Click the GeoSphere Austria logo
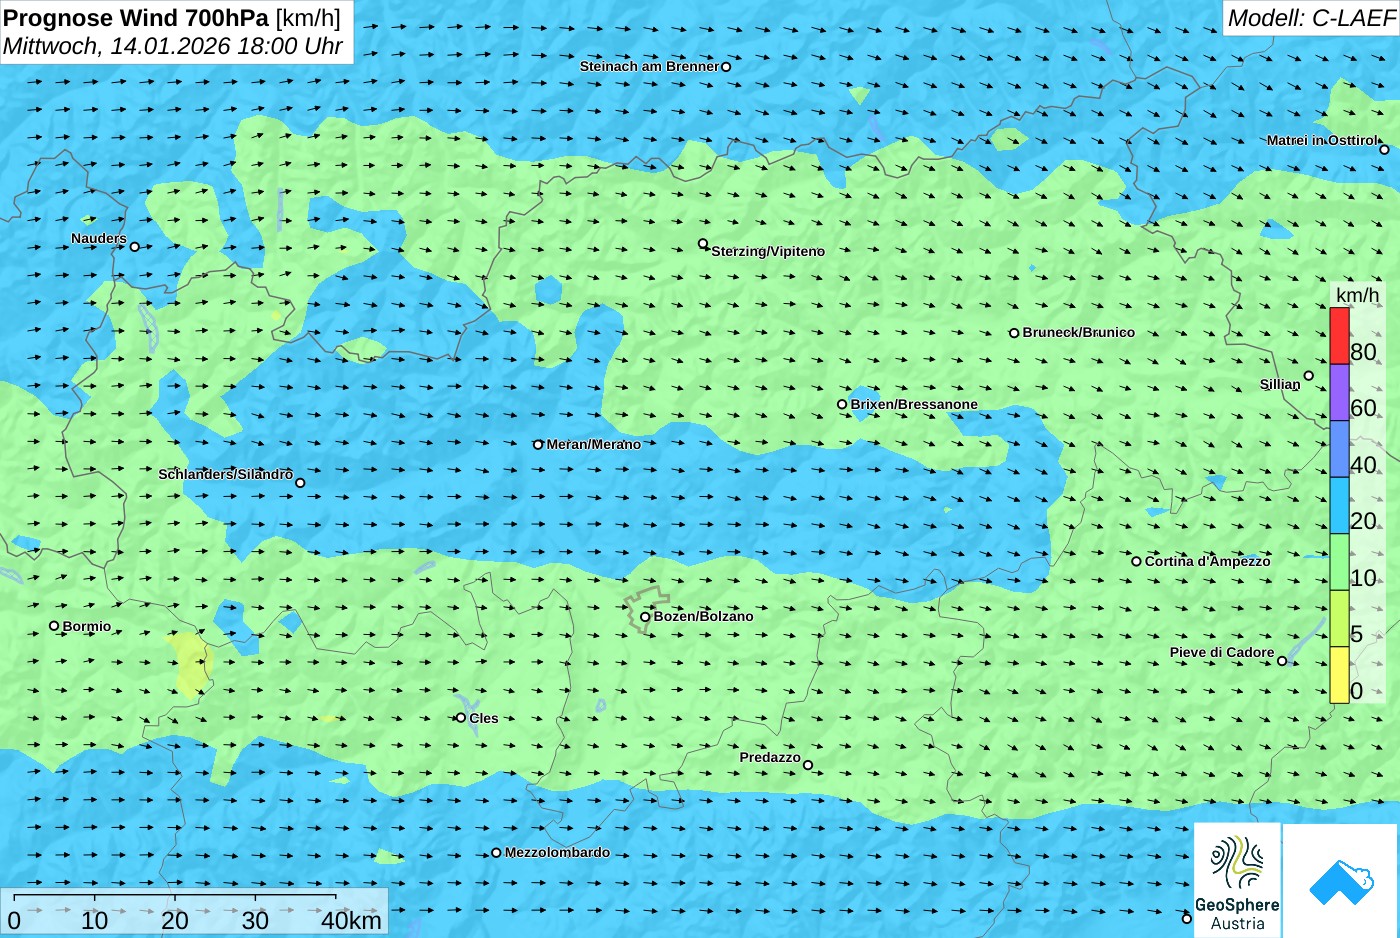This screenshot has width=1400, height=938. (1237, 880)
